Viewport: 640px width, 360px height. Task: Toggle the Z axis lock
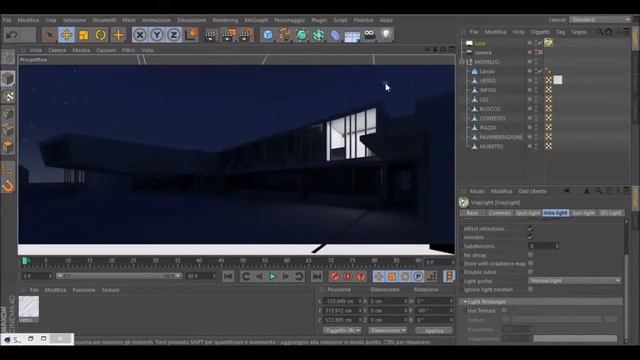click(173, 35)
